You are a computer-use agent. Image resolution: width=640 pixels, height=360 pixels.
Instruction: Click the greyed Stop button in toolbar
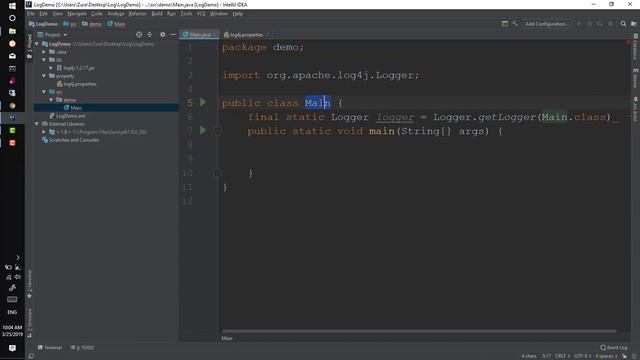[x=611, y=24]
